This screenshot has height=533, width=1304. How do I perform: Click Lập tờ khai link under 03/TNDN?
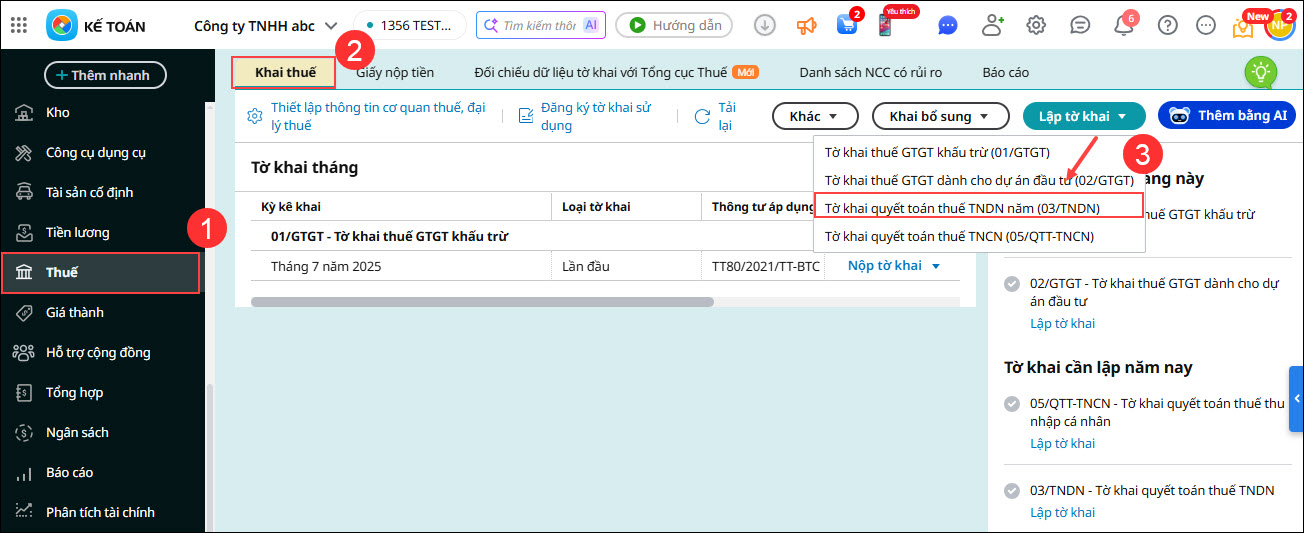pos(1062,512)
